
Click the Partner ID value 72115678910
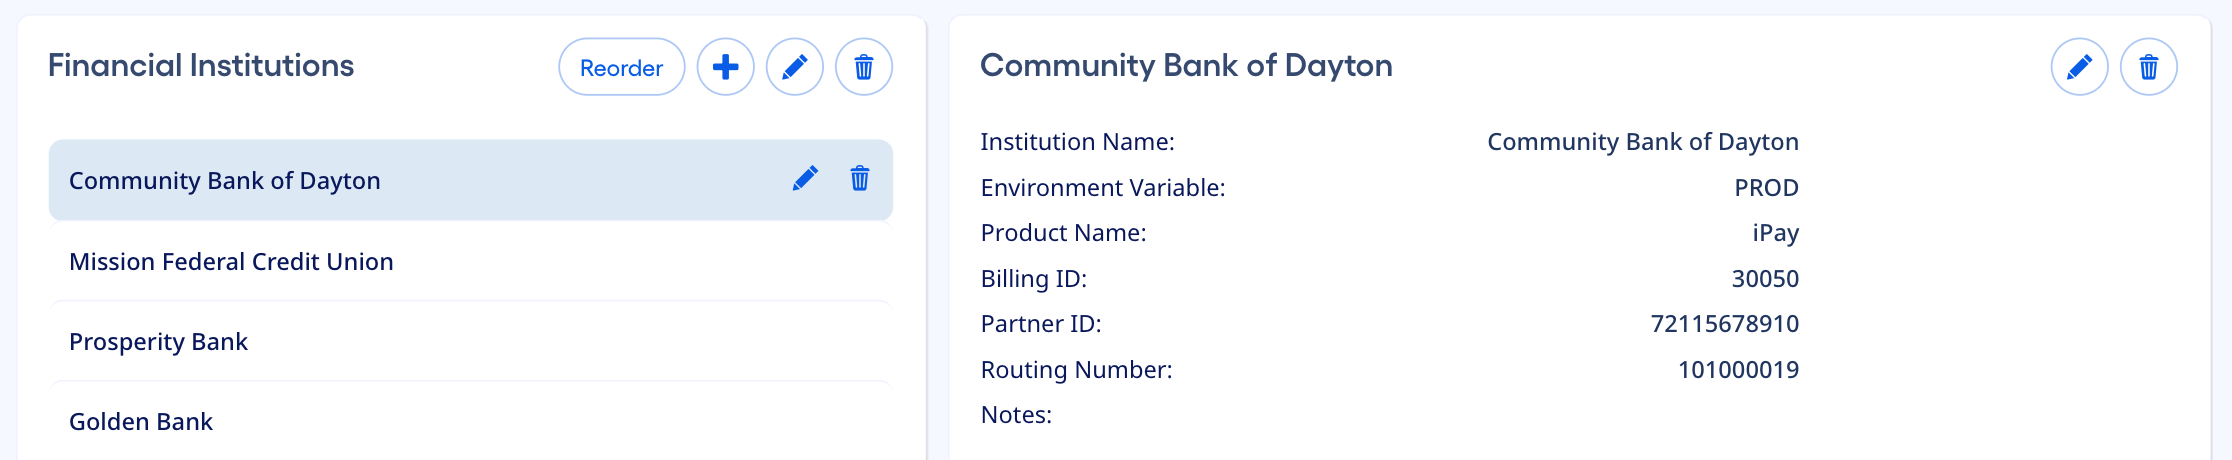pos(1724,324)
